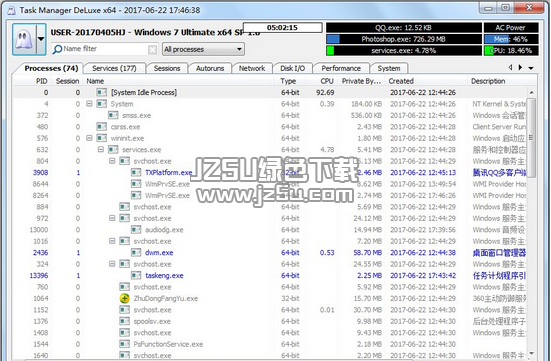Click the Mem: 46% indicator
Screen dimensions: 551x361
(x=511, y=39)
